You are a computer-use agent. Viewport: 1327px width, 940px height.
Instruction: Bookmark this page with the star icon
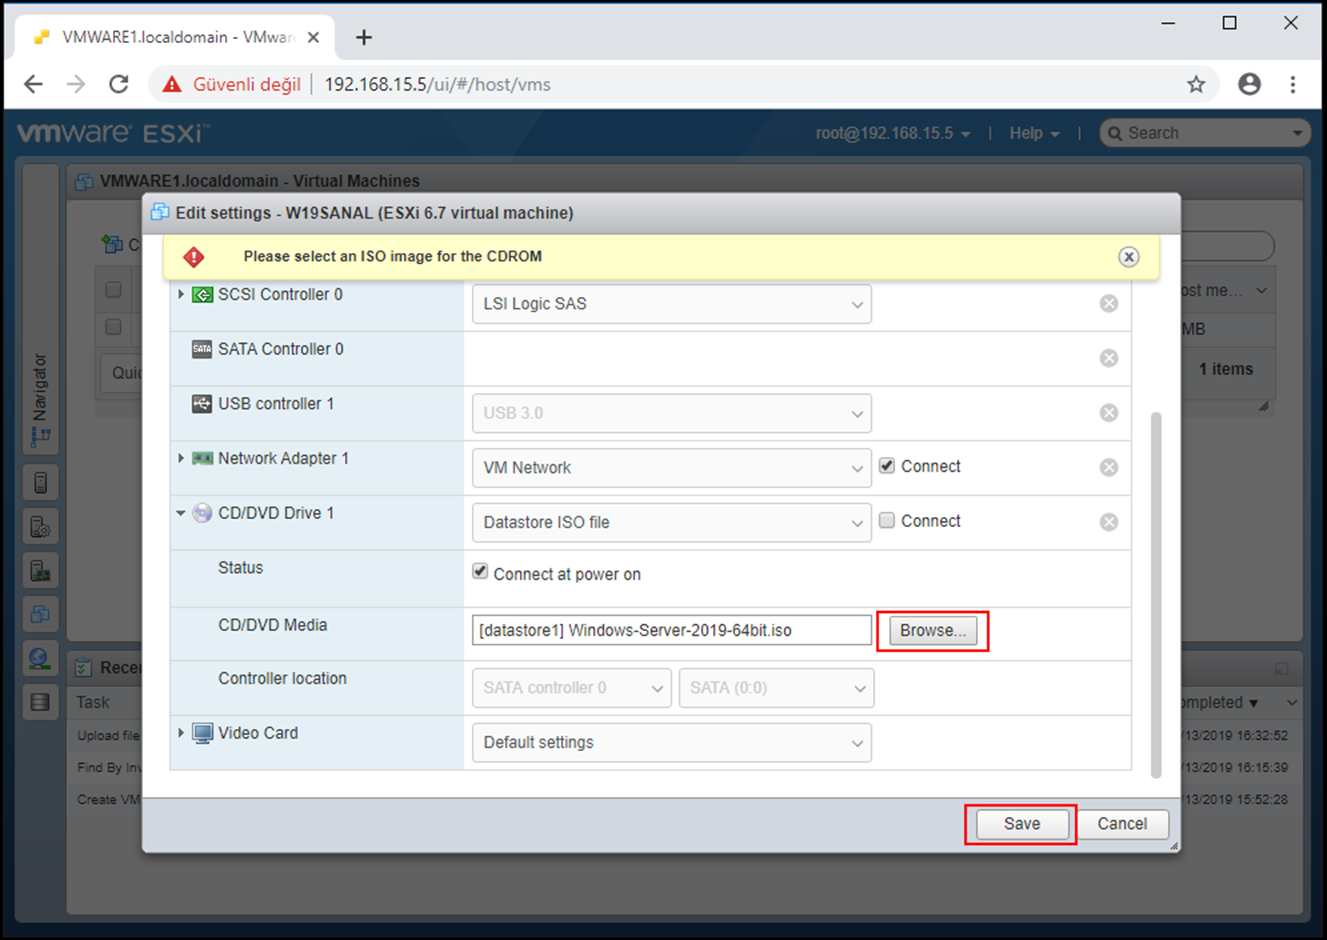pos(1196,84)
